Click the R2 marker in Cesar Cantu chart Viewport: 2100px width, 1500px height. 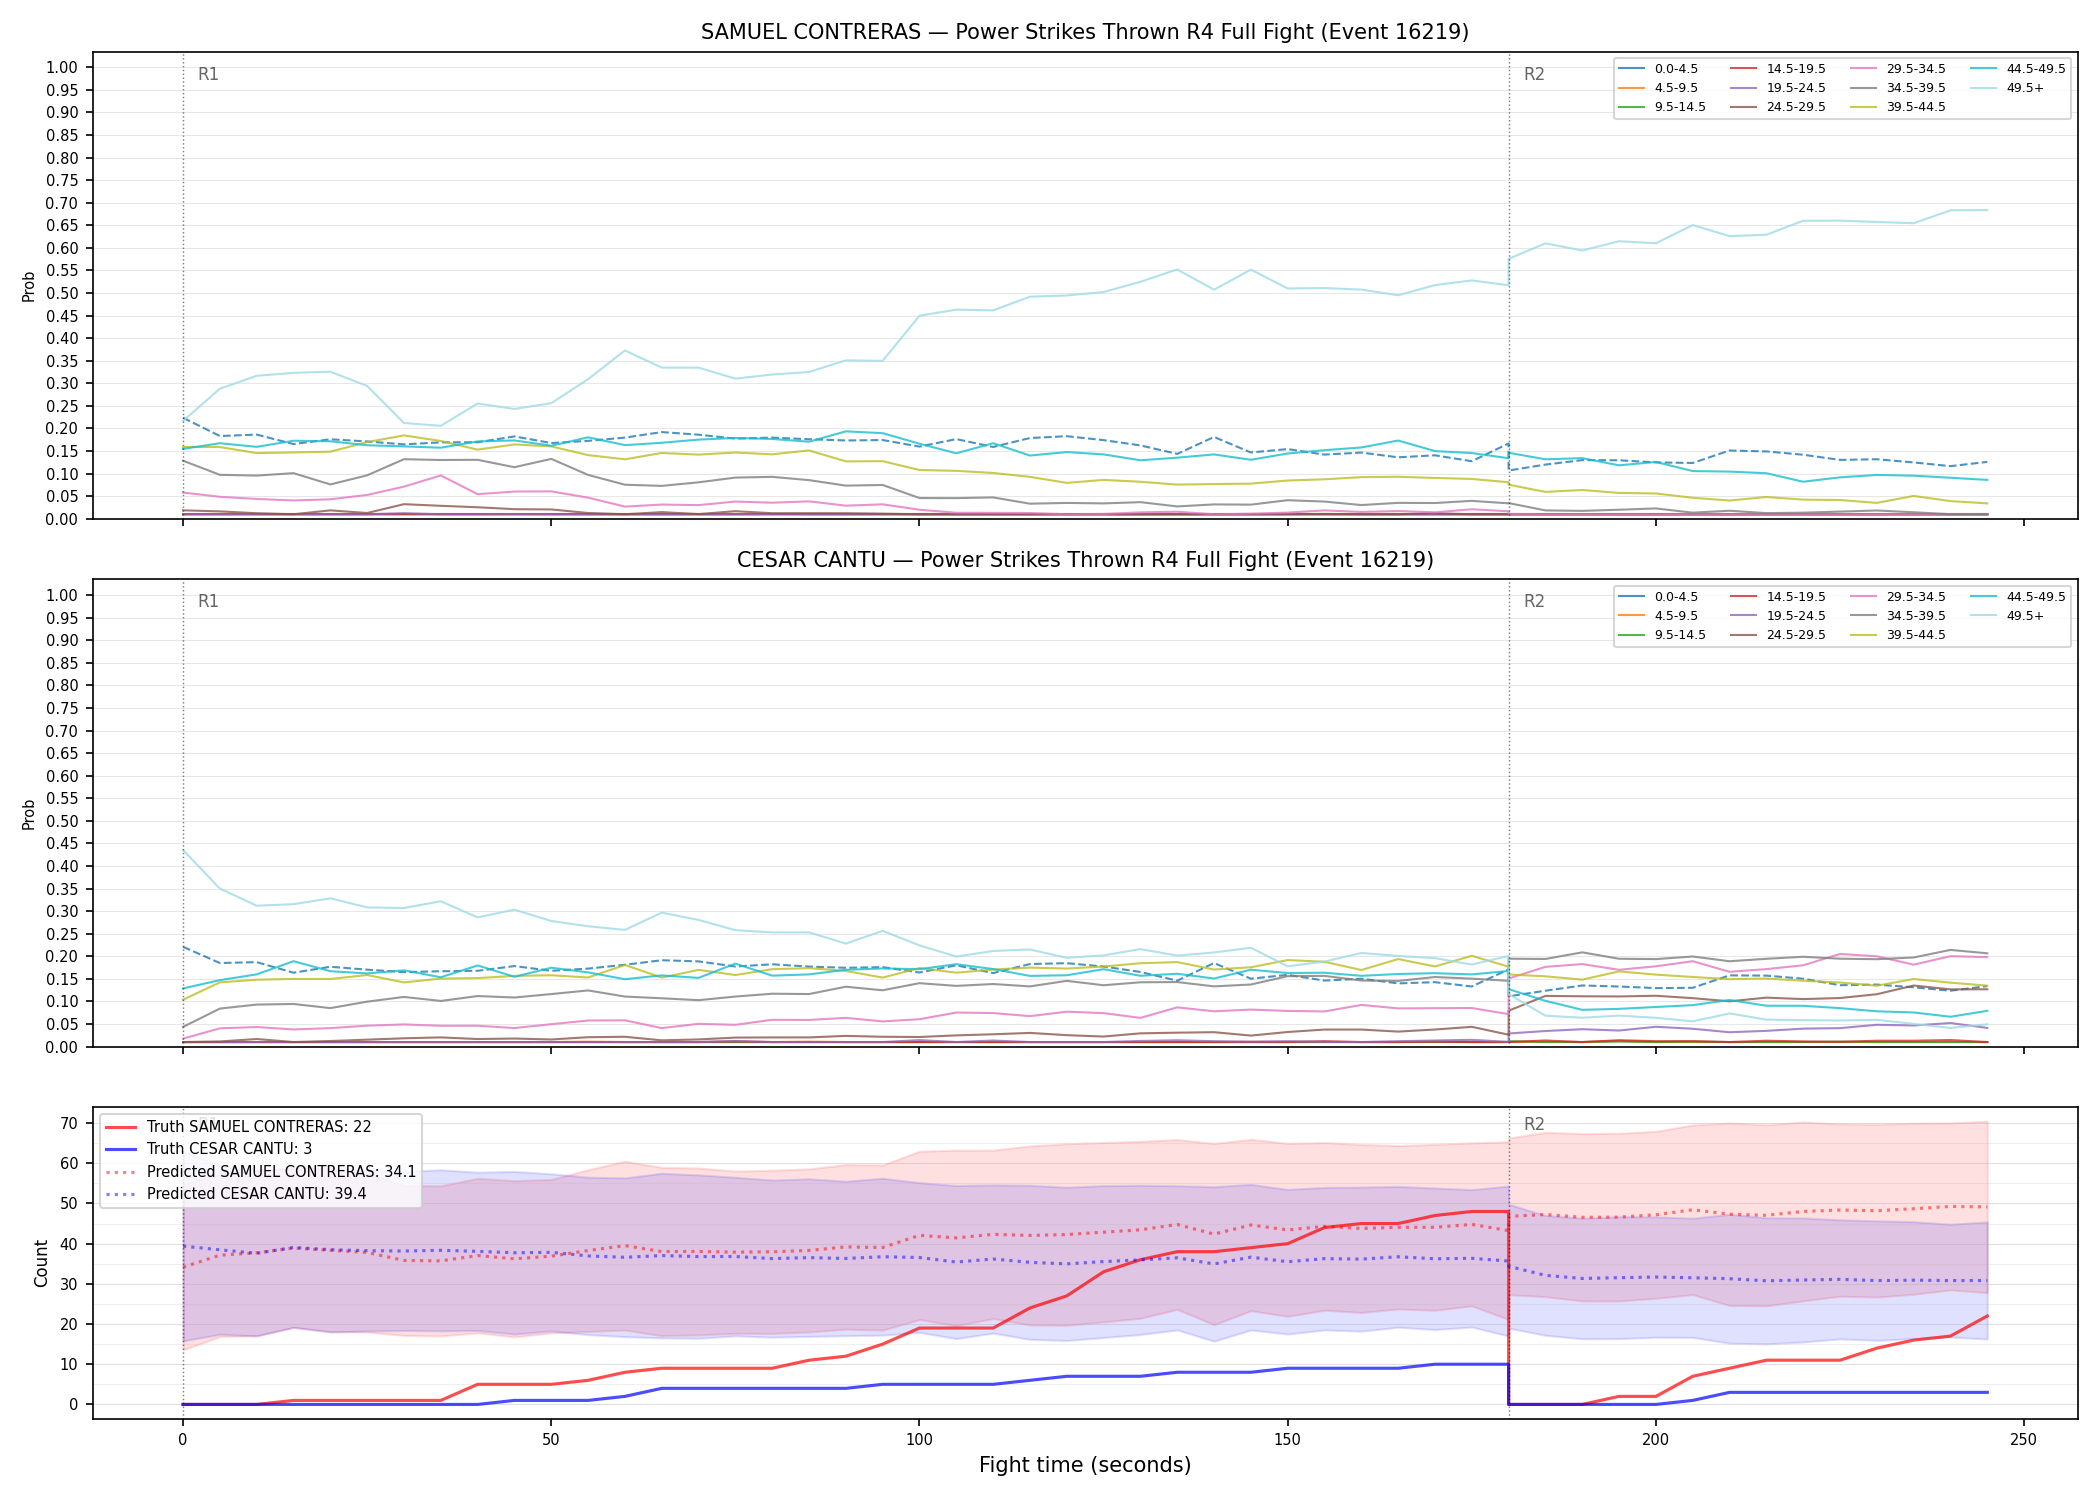pos(1534,601)
